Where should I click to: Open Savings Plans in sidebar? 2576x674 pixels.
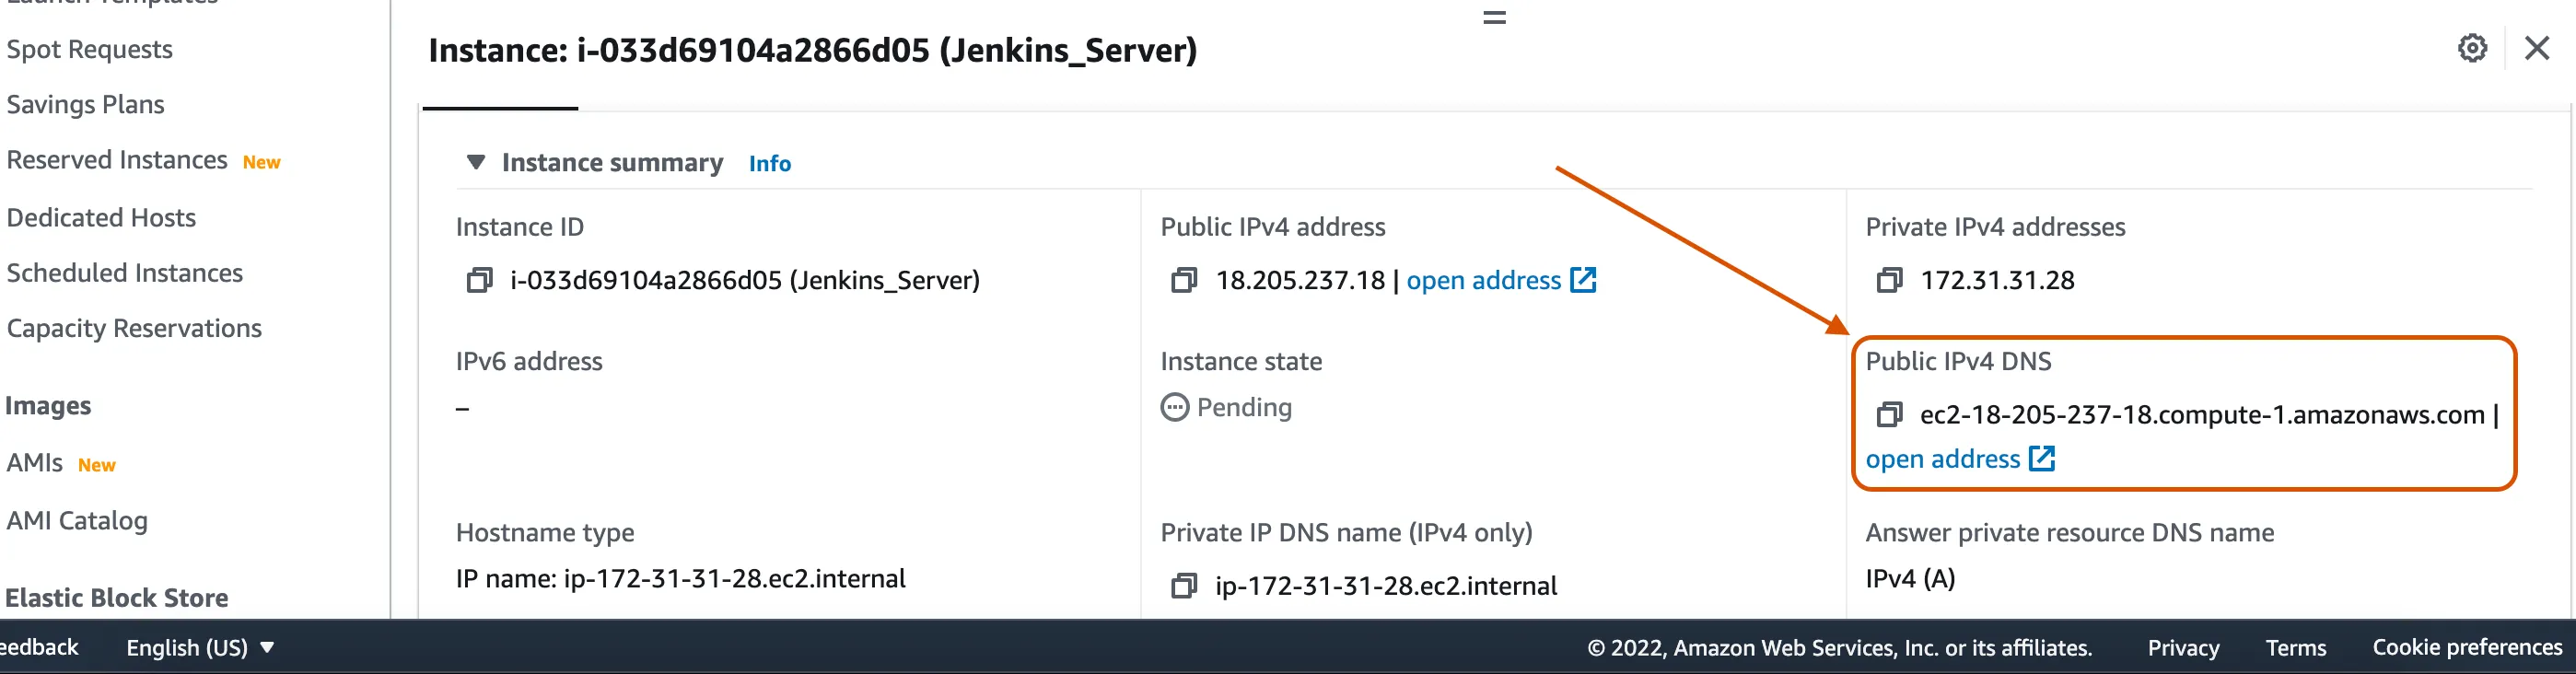[x=85, y=105]
